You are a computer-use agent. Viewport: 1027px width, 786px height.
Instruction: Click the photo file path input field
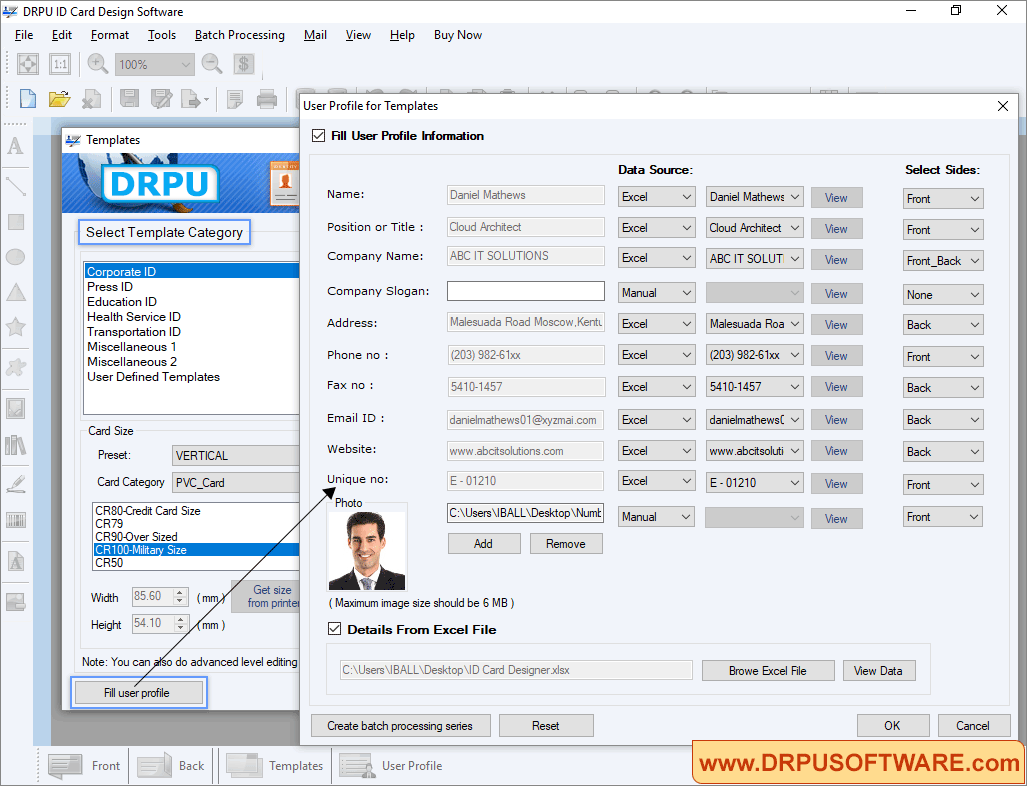click(525, 513)
